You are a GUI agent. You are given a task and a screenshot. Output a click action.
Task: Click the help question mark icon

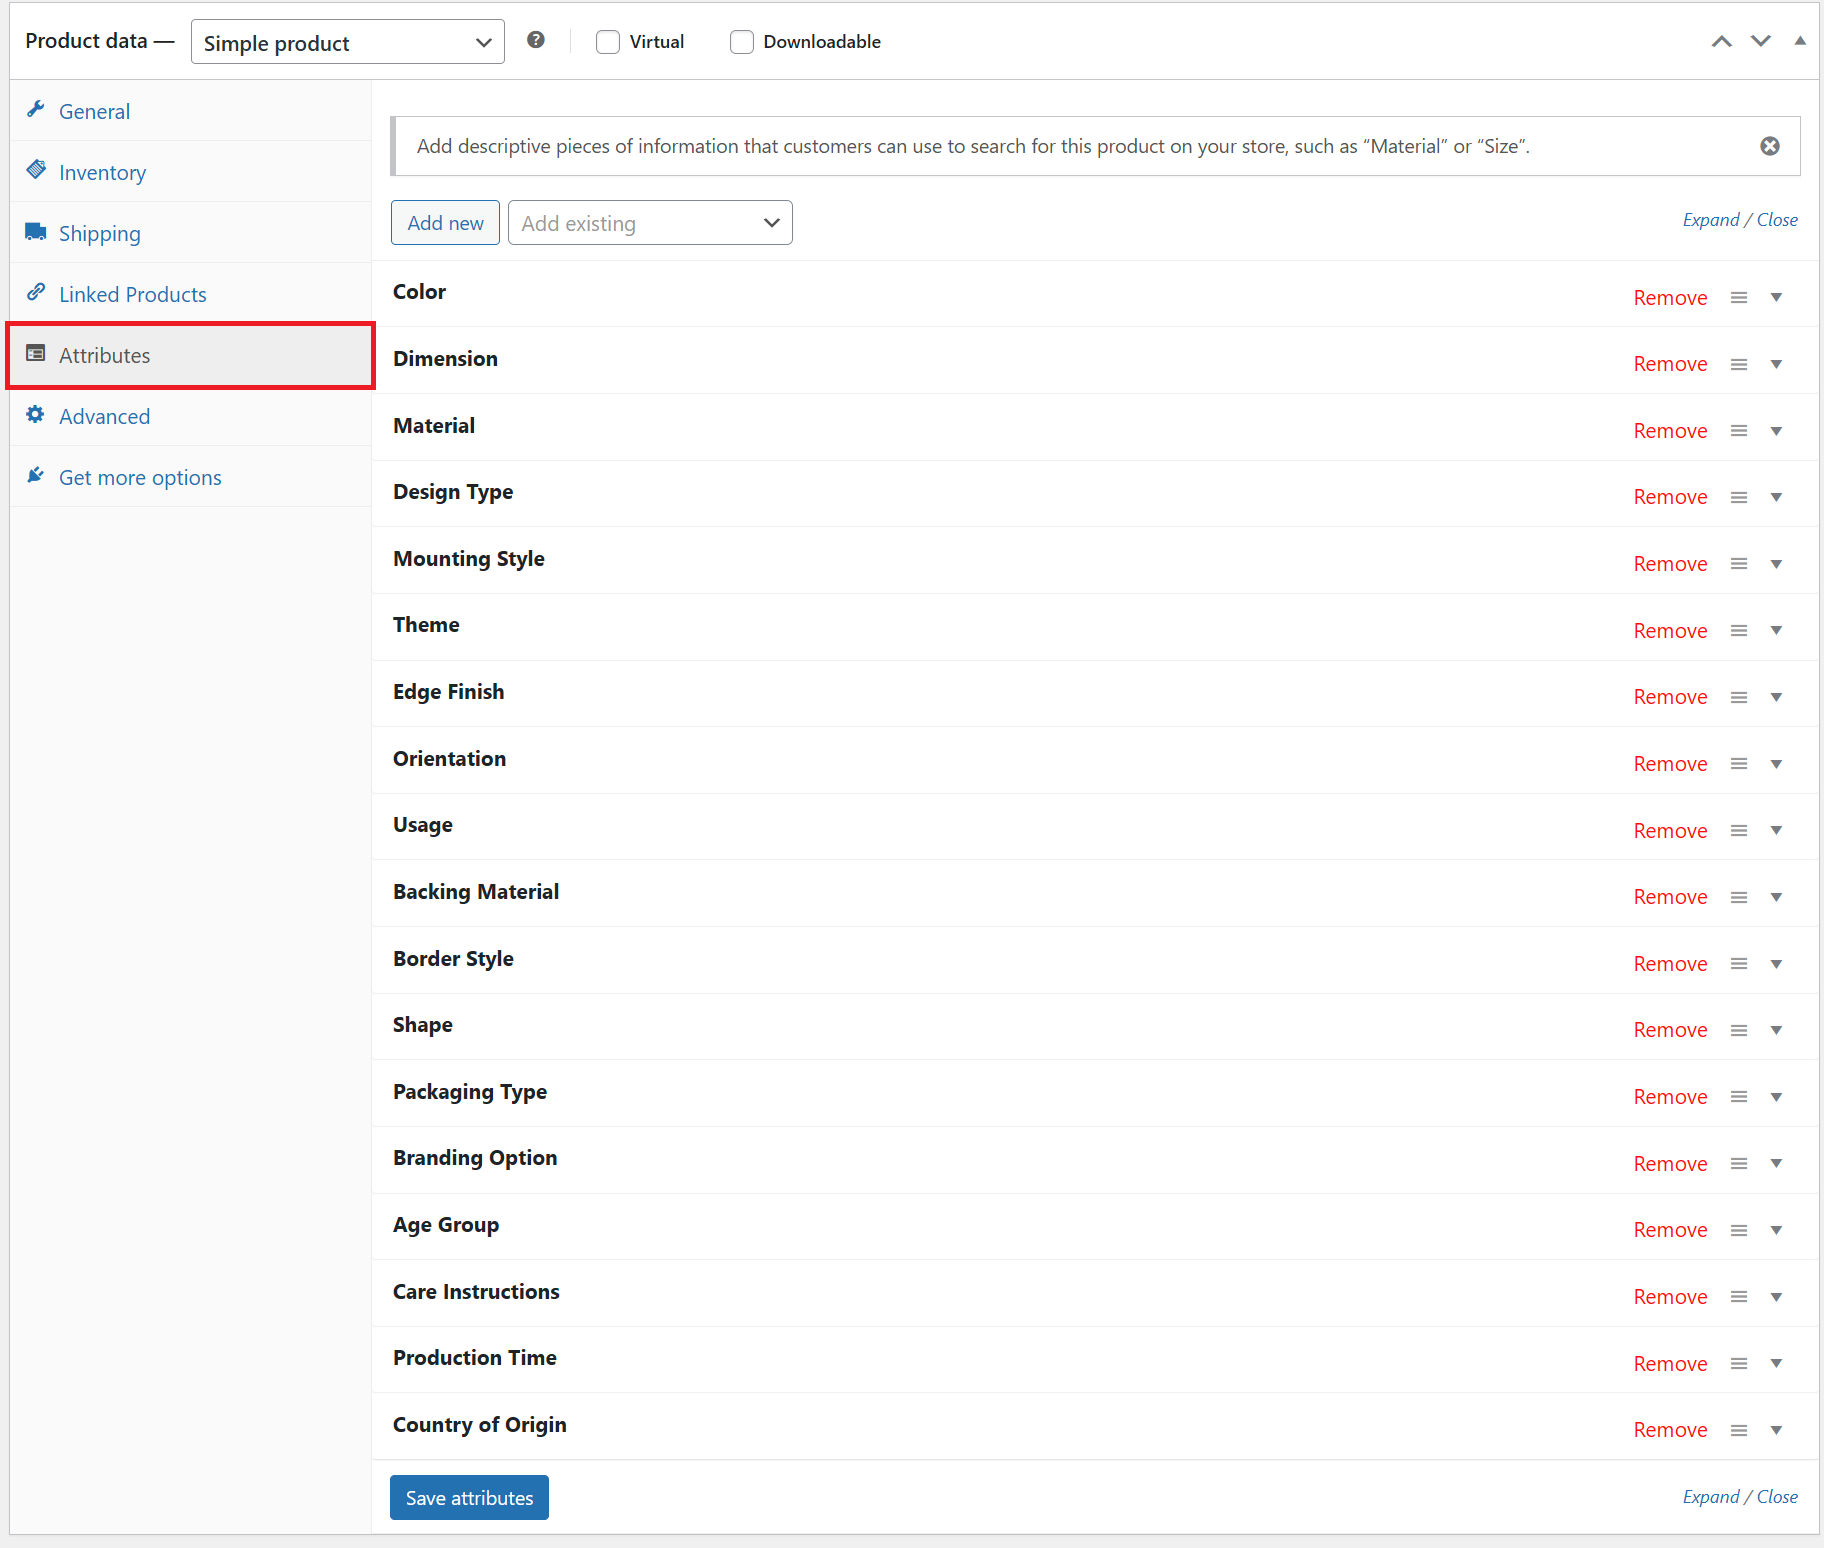536,40
